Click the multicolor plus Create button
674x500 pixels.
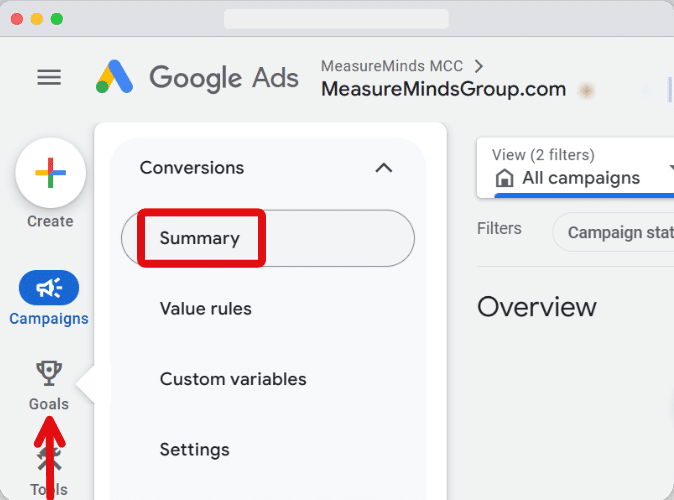51,173
